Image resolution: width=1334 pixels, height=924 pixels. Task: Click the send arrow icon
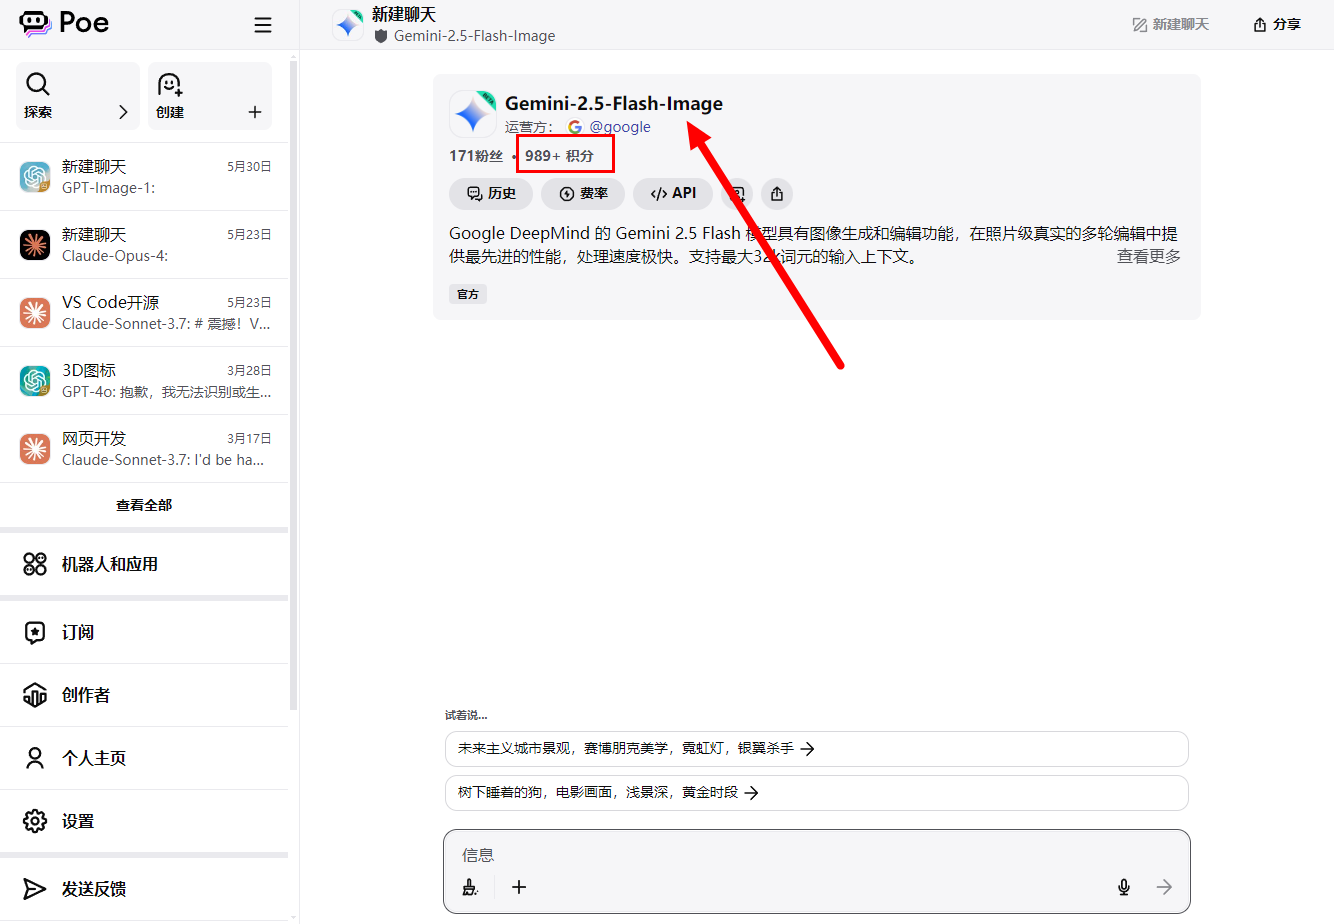tap(1164, 887)
